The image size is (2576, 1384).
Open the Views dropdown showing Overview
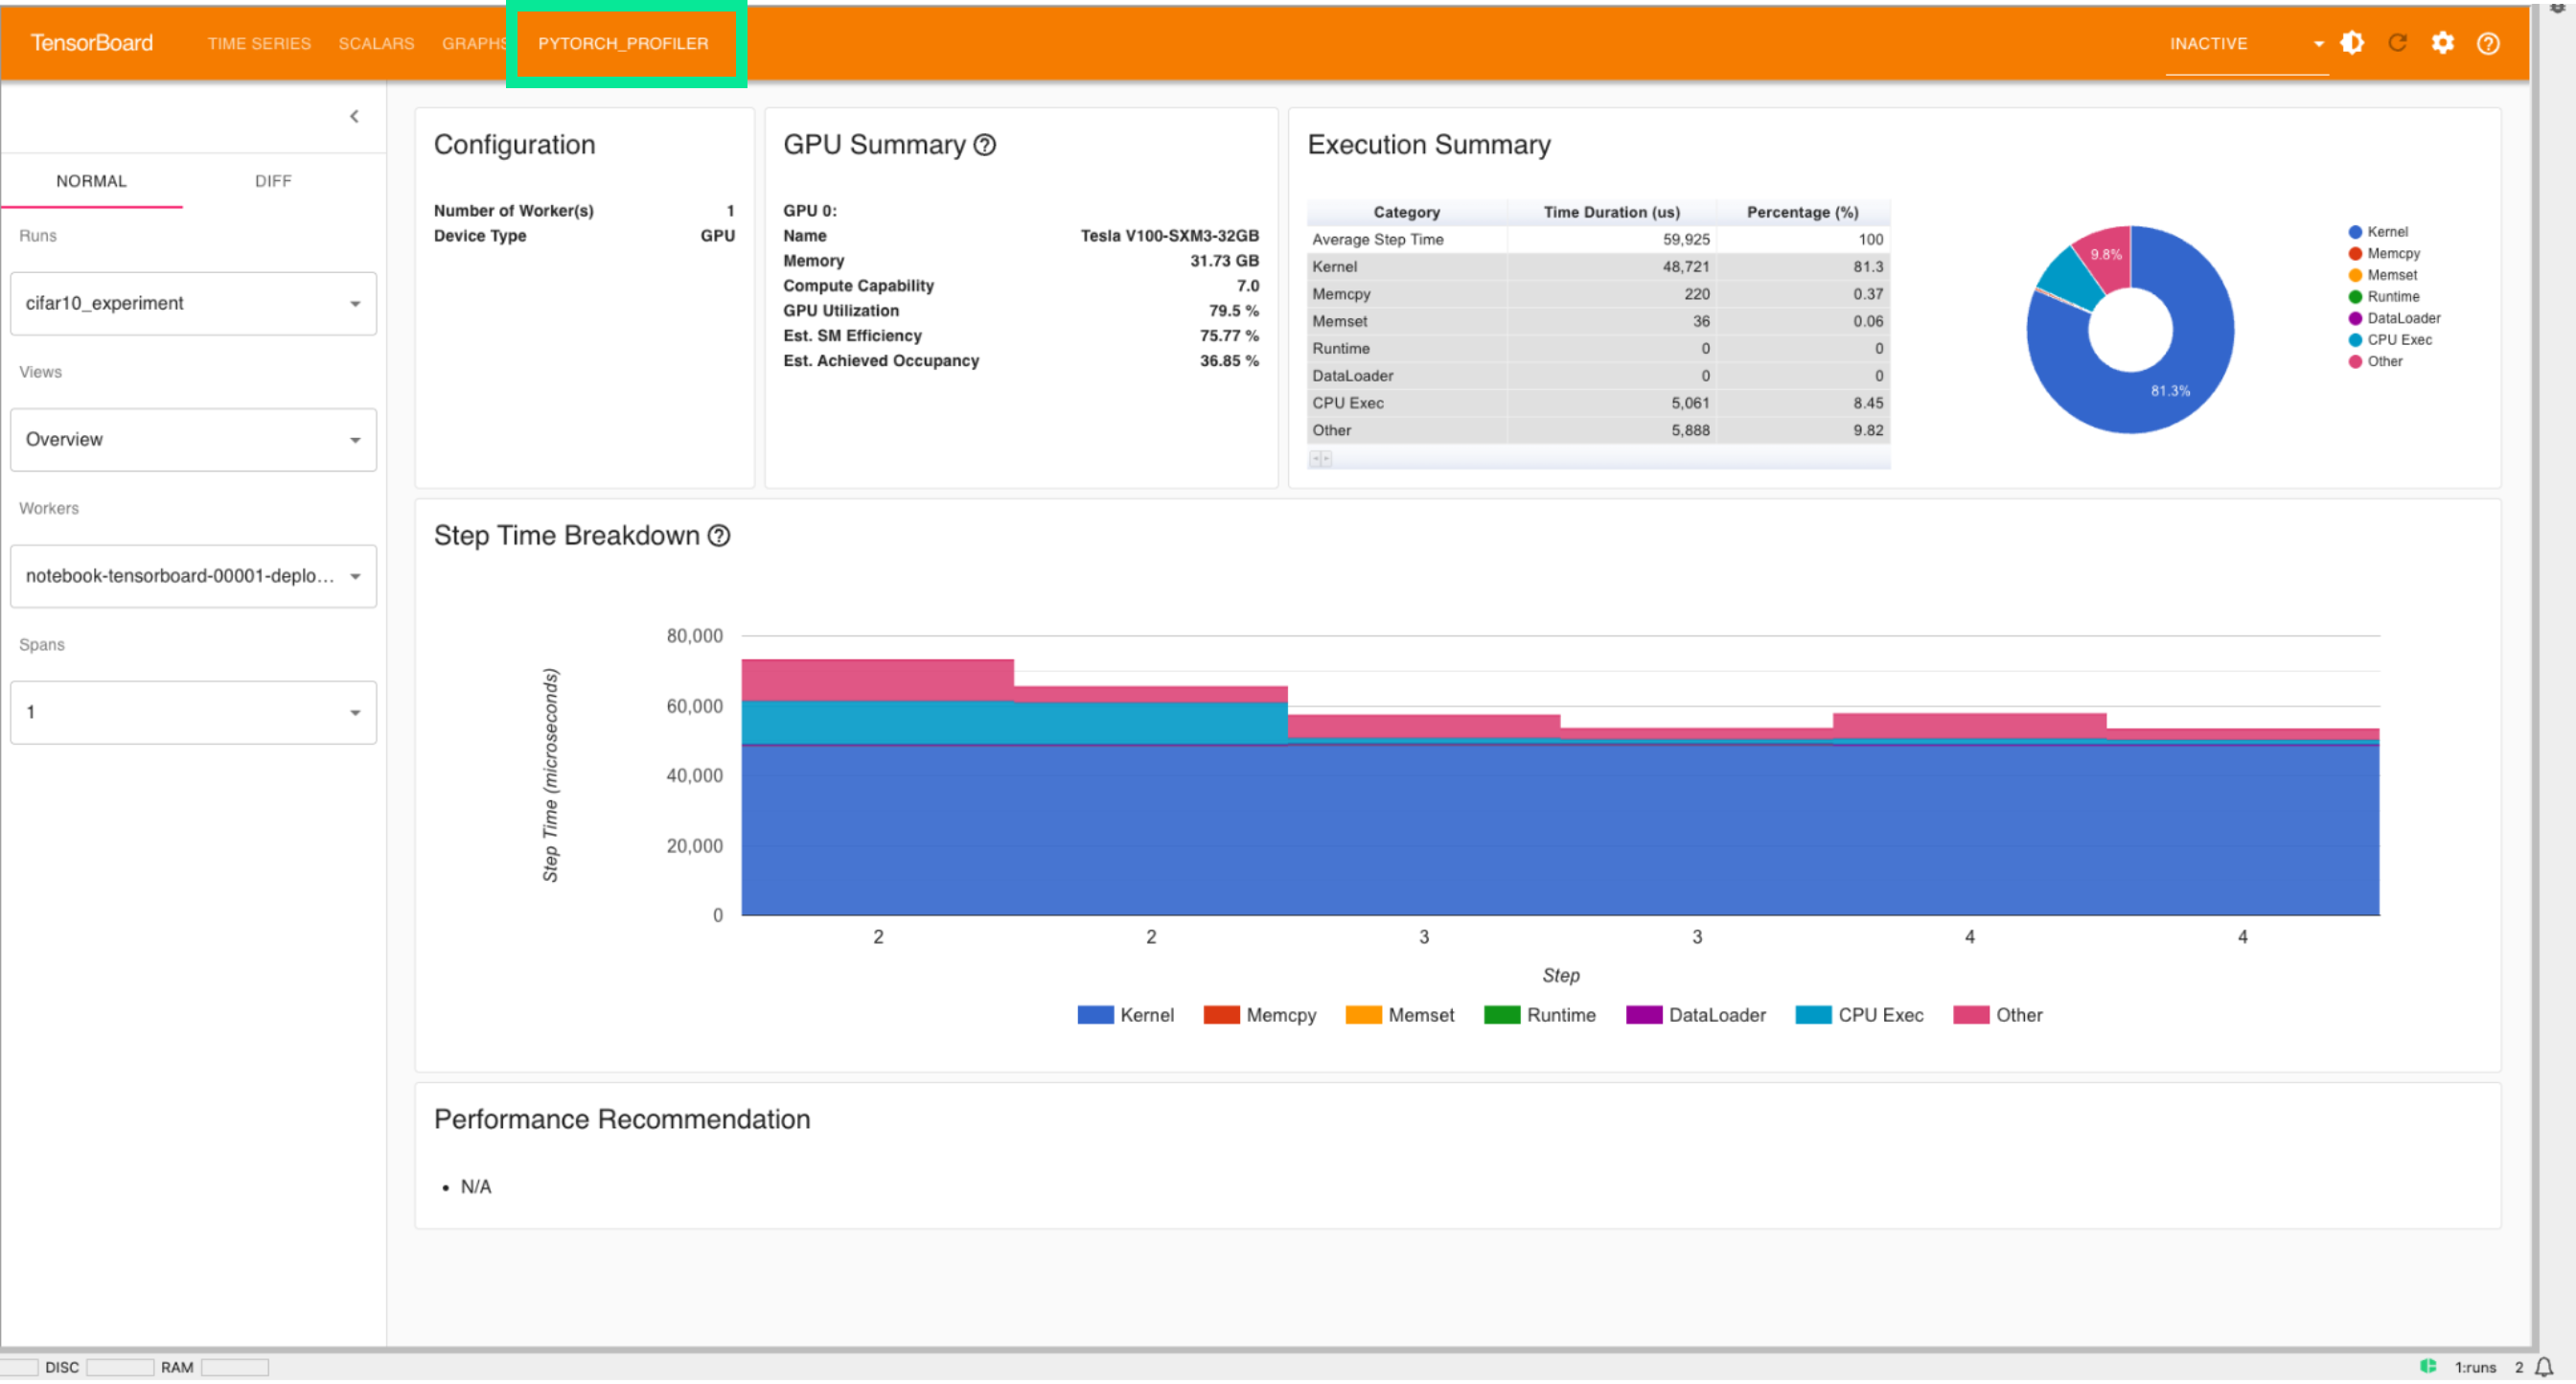tap(193, 440)
